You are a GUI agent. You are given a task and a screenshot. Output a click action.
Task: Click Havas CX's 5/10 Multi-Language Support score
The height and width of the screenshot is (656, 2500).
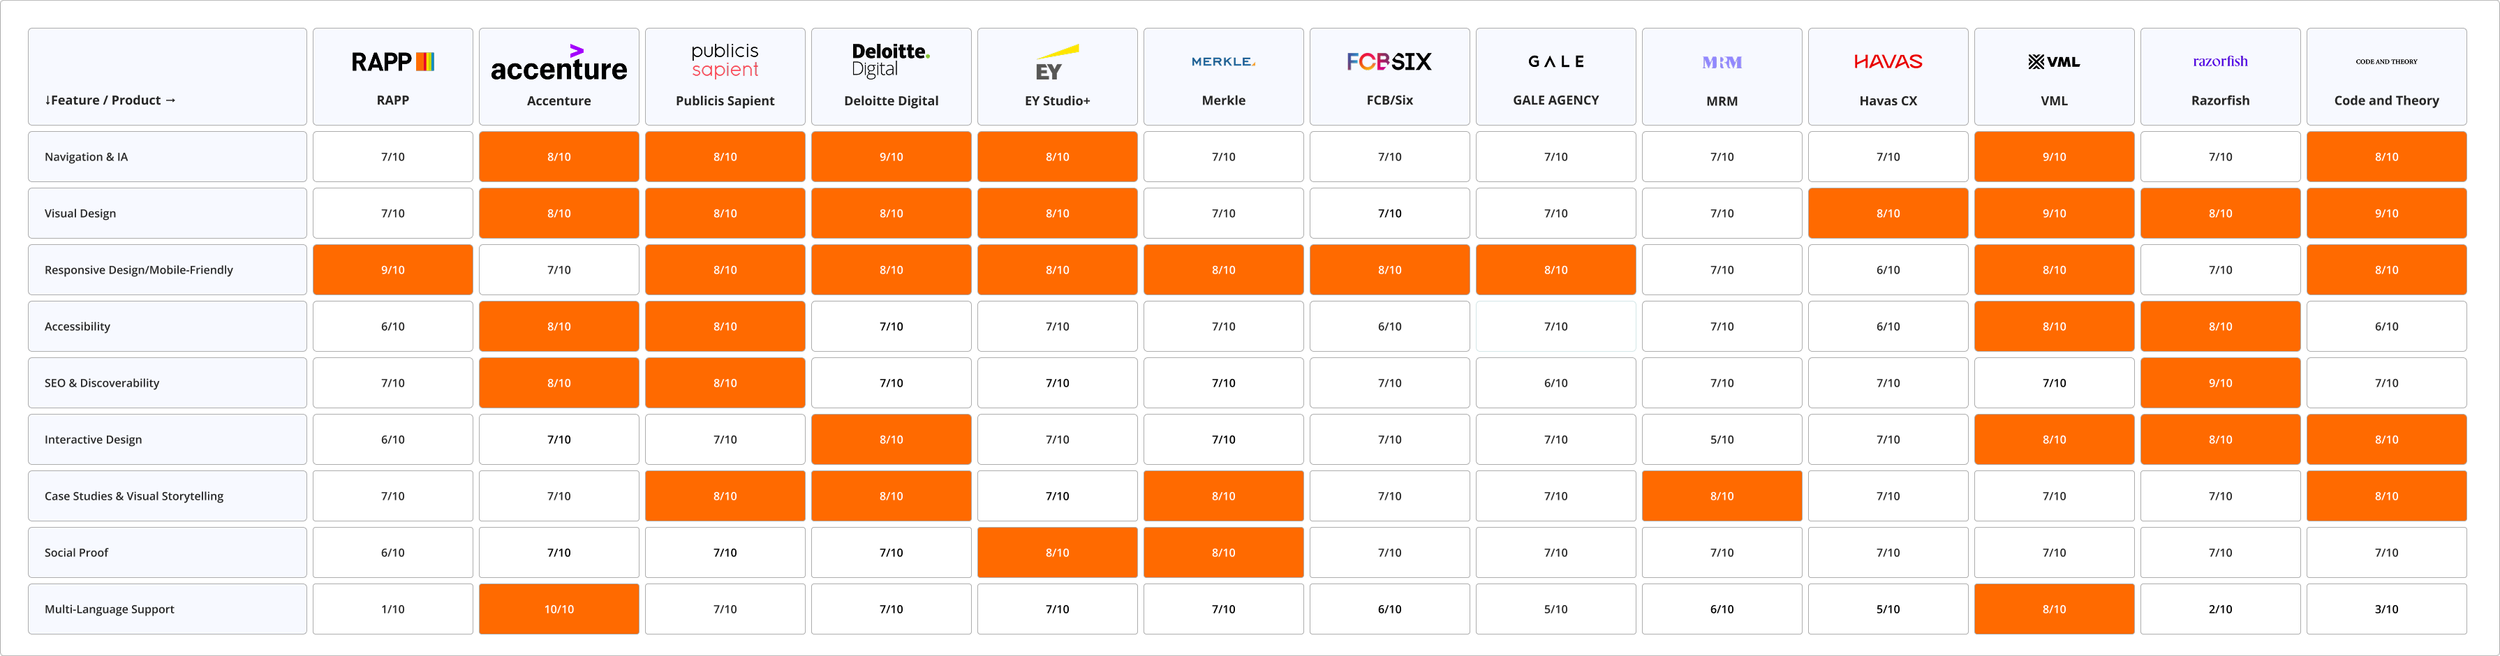coord(1888,609)
